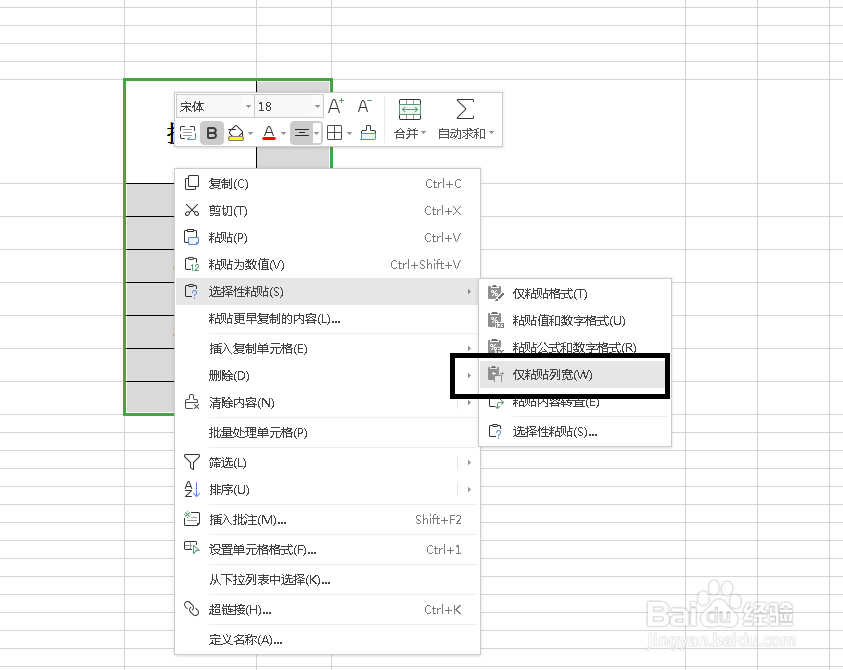Choose 仅粘贴列宽(W) in submenu
843x670 pixels.
(x=575, y=374)
